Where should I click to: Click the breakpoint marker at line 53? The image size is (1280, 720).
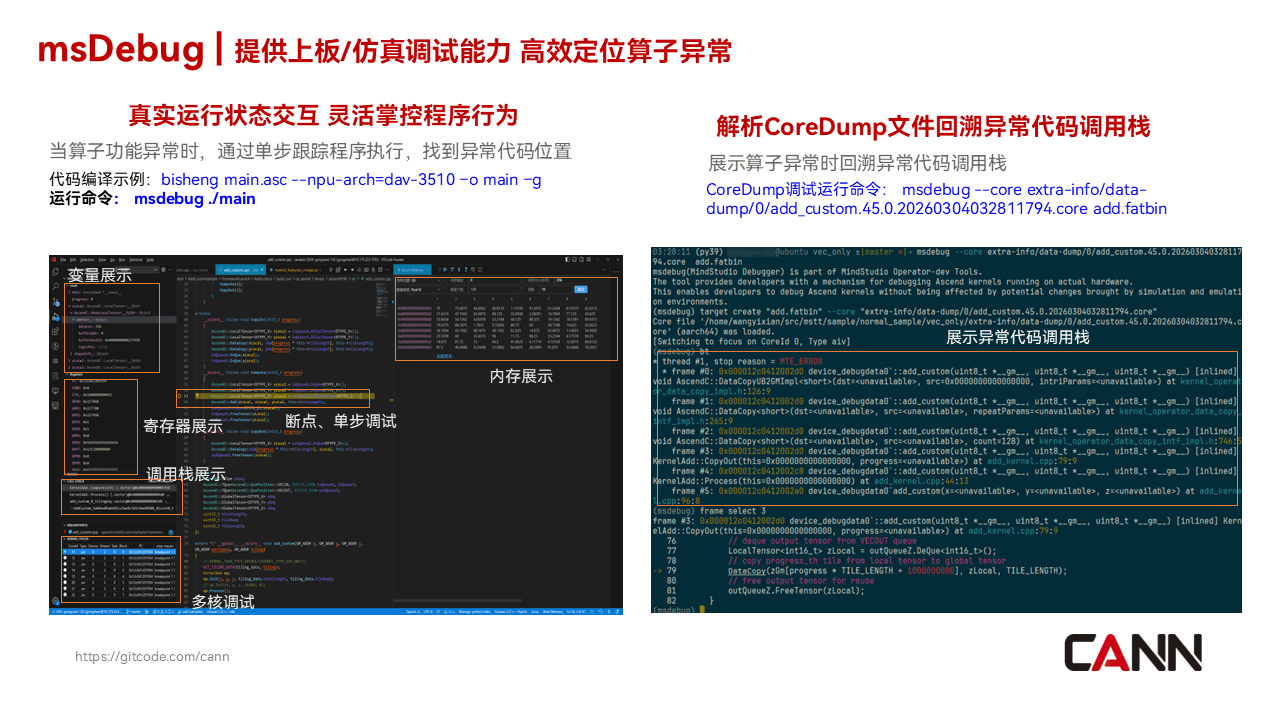point(180,396)
